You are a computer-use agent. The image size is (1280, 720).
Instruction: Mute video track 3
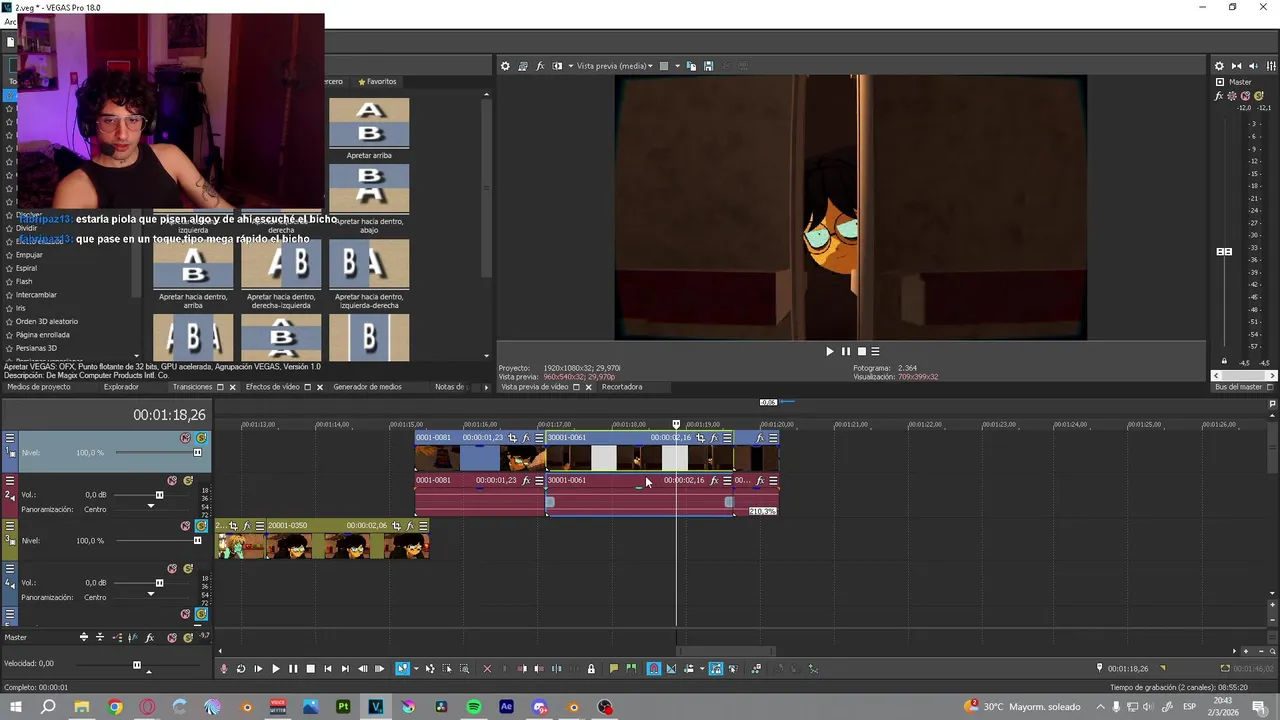[185, 526]
